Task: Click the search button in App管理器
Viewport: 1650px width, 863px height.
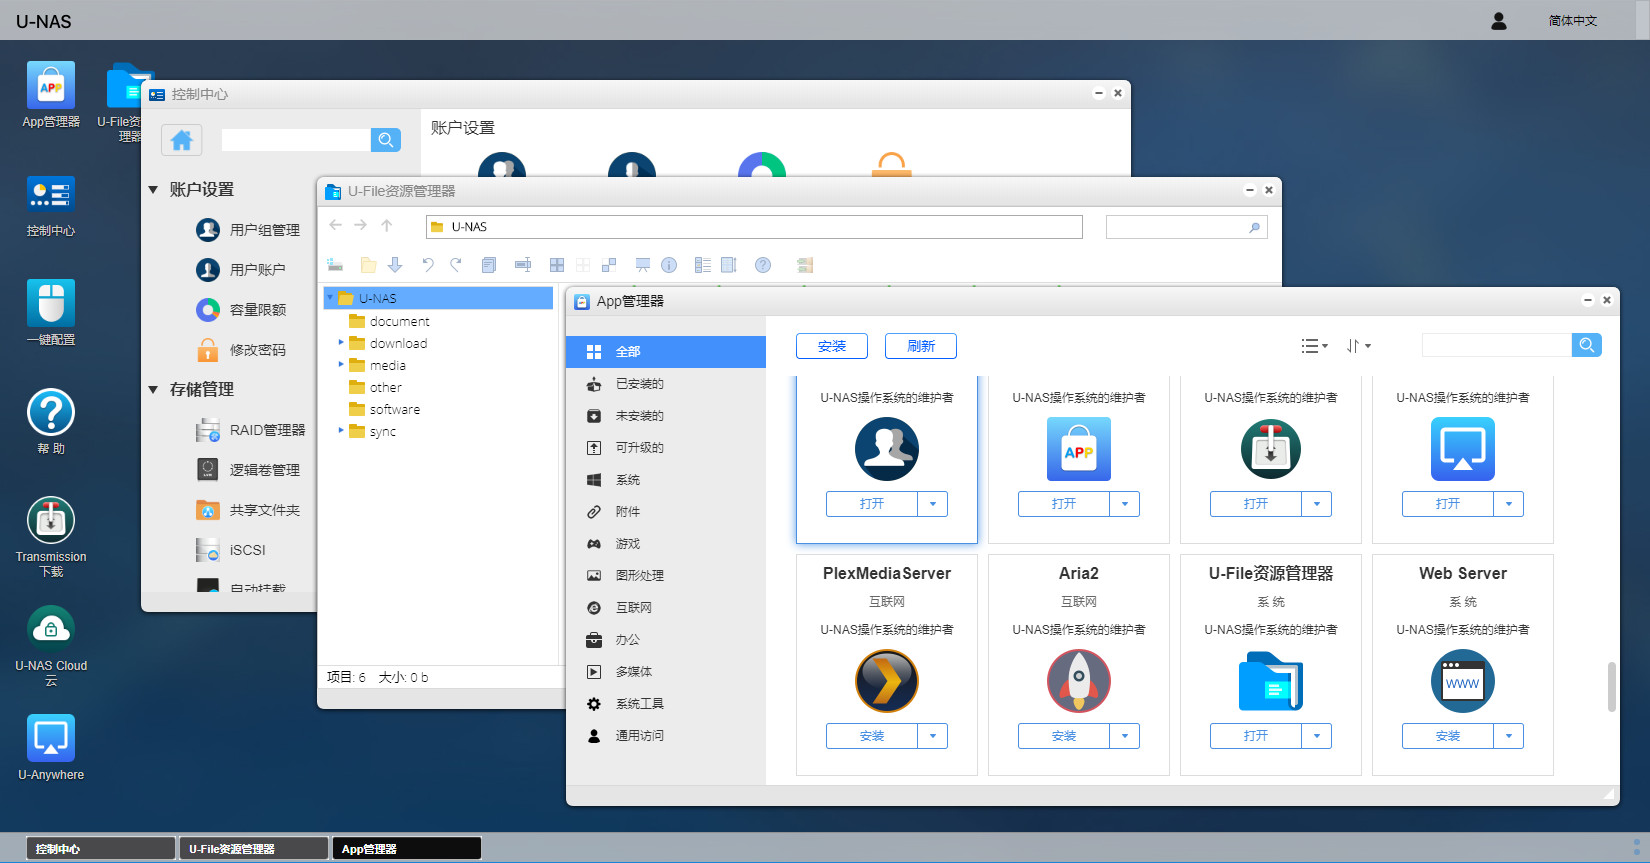Action: pyautogui.click(x=1587, y=345)
